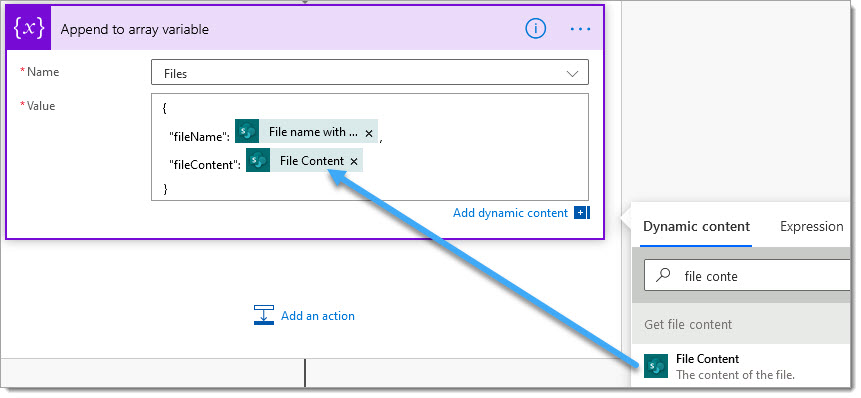Click the blue plus icon beside Add dynamic content
The width and height of the screenshot is (861, 398).
(x=580, y=212)
